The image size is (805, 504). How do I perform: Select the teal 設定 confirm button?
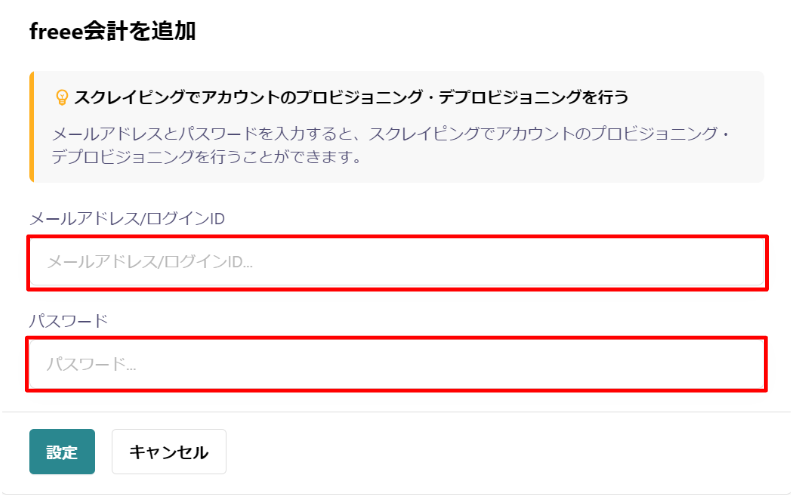point(62,452)
